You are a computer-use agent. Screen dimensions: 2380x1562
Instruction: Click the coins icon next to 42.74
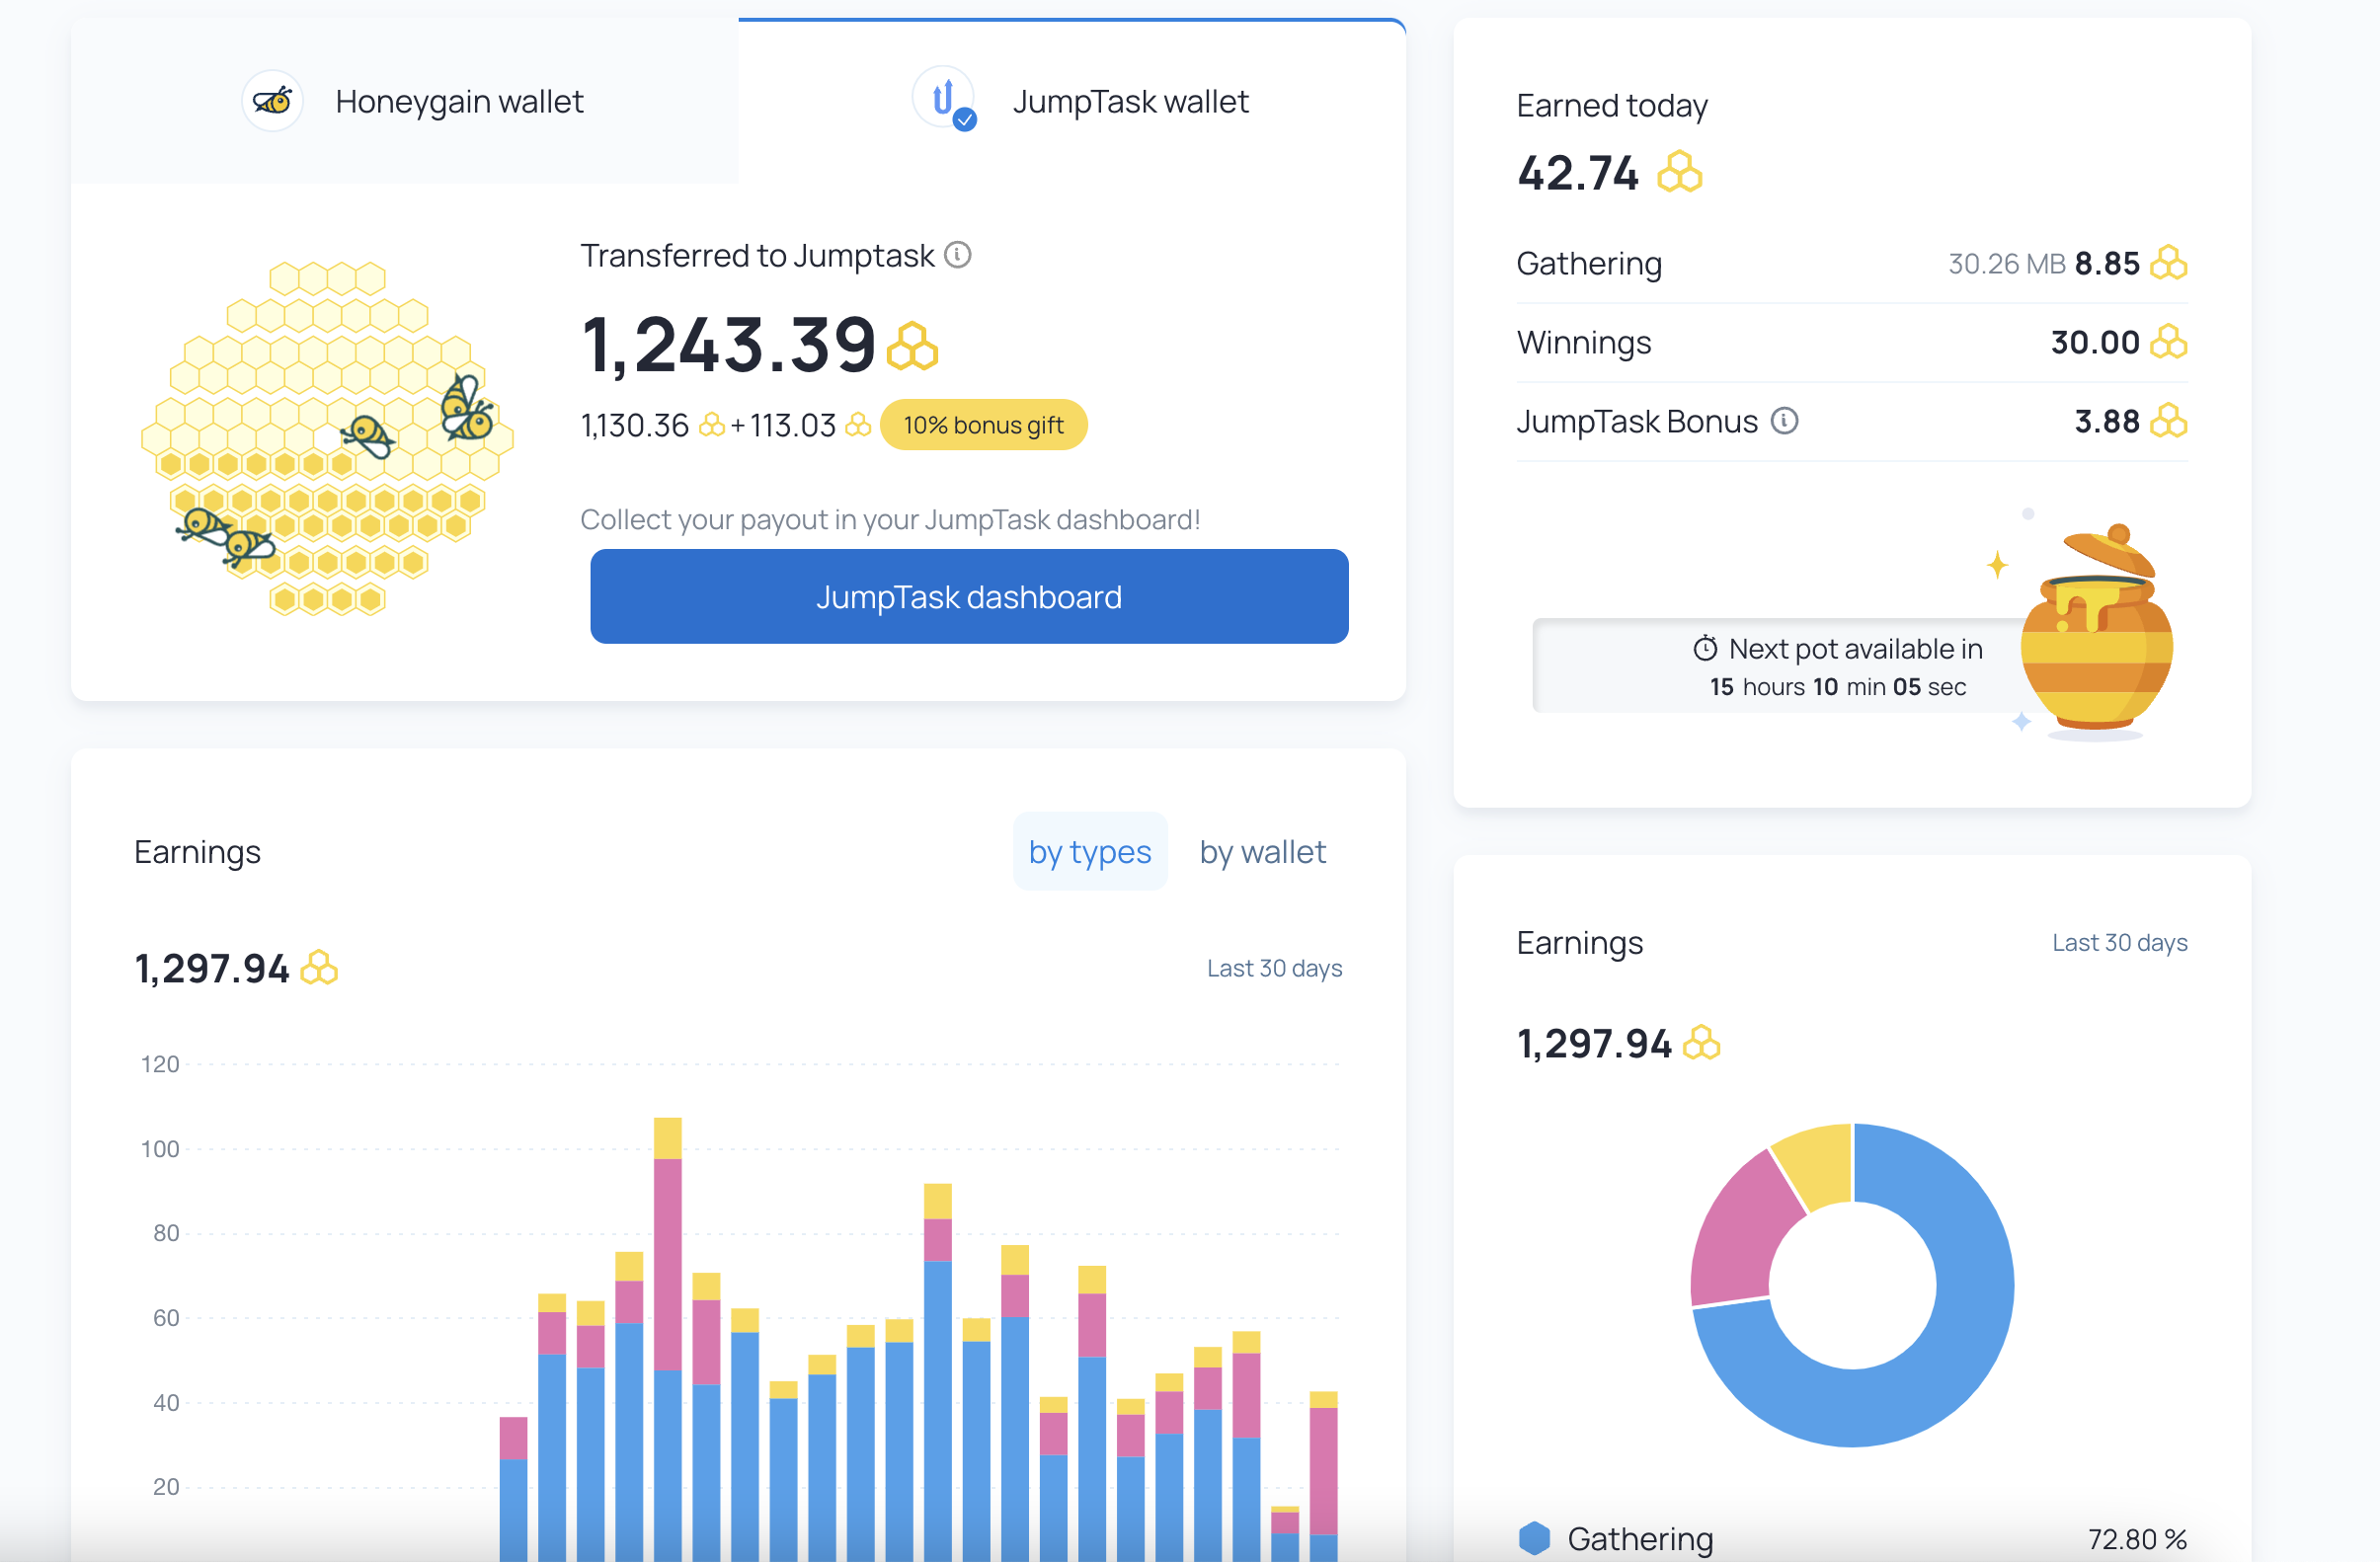tap(1676, 171)
